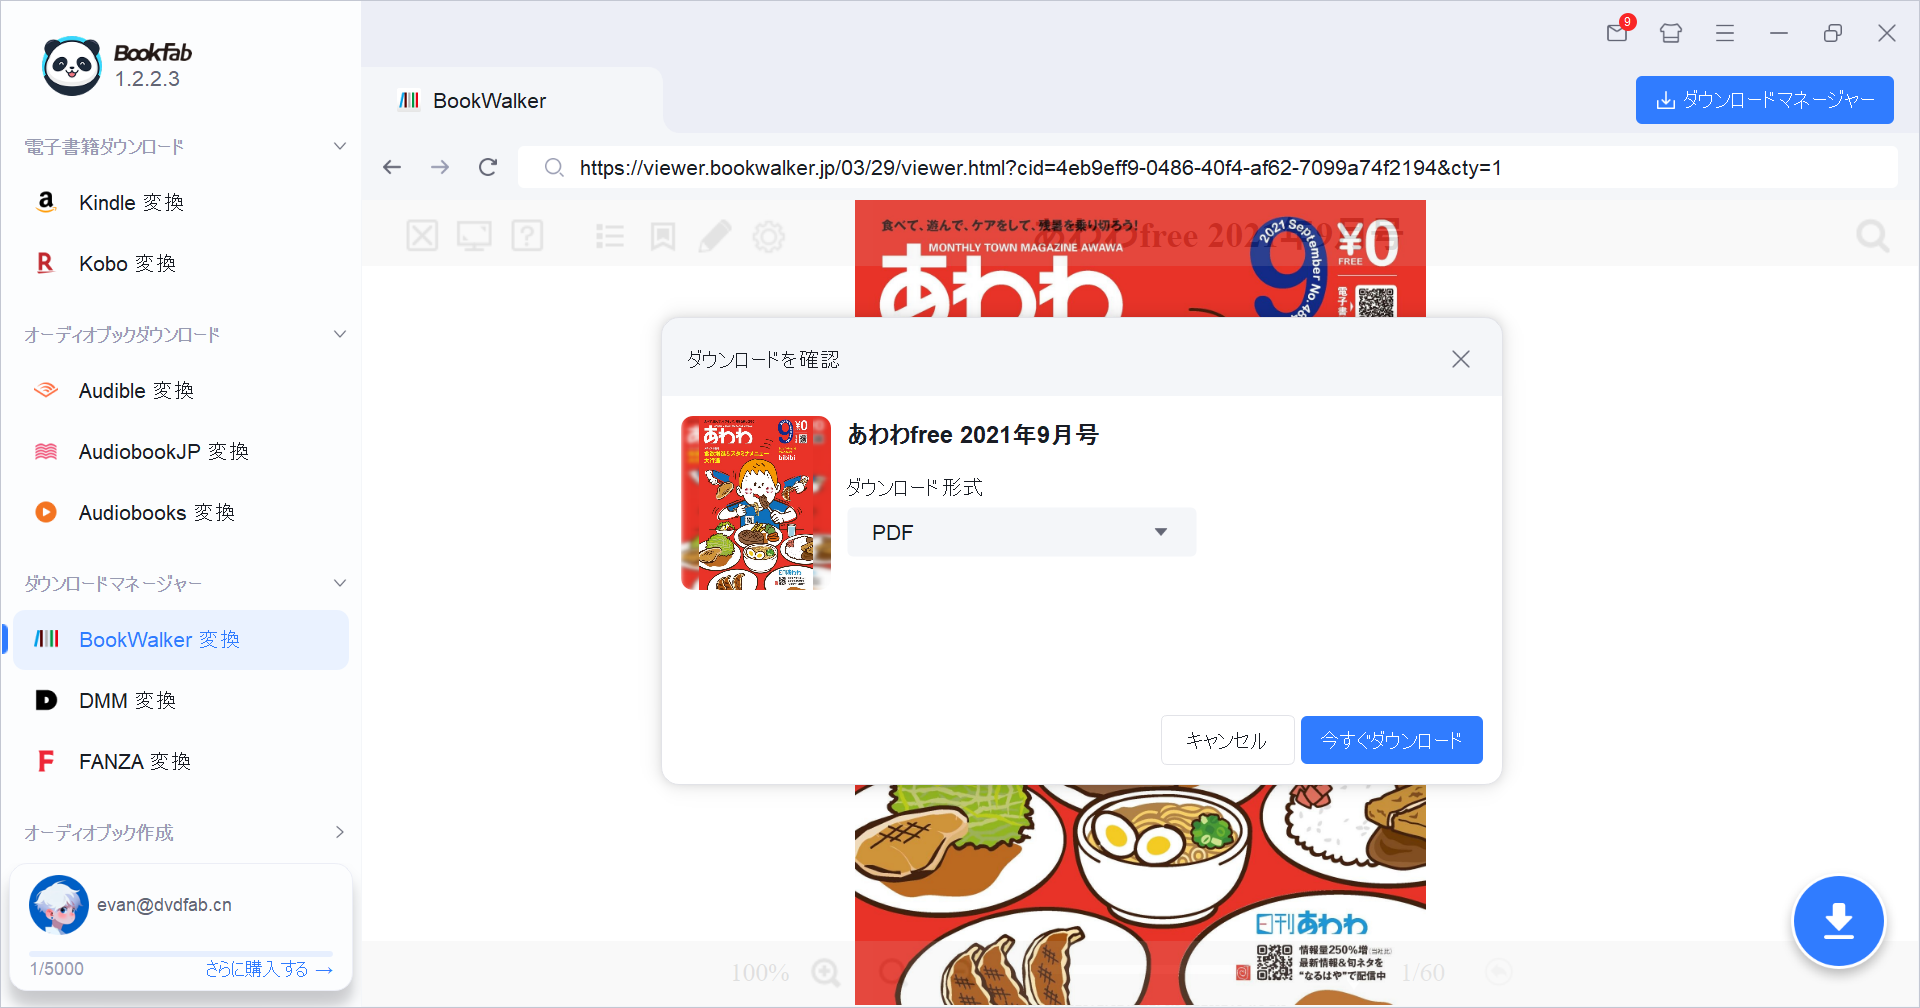Click the help question mark icon
Screen dimensions: 1920x1008
click(527, 236)
